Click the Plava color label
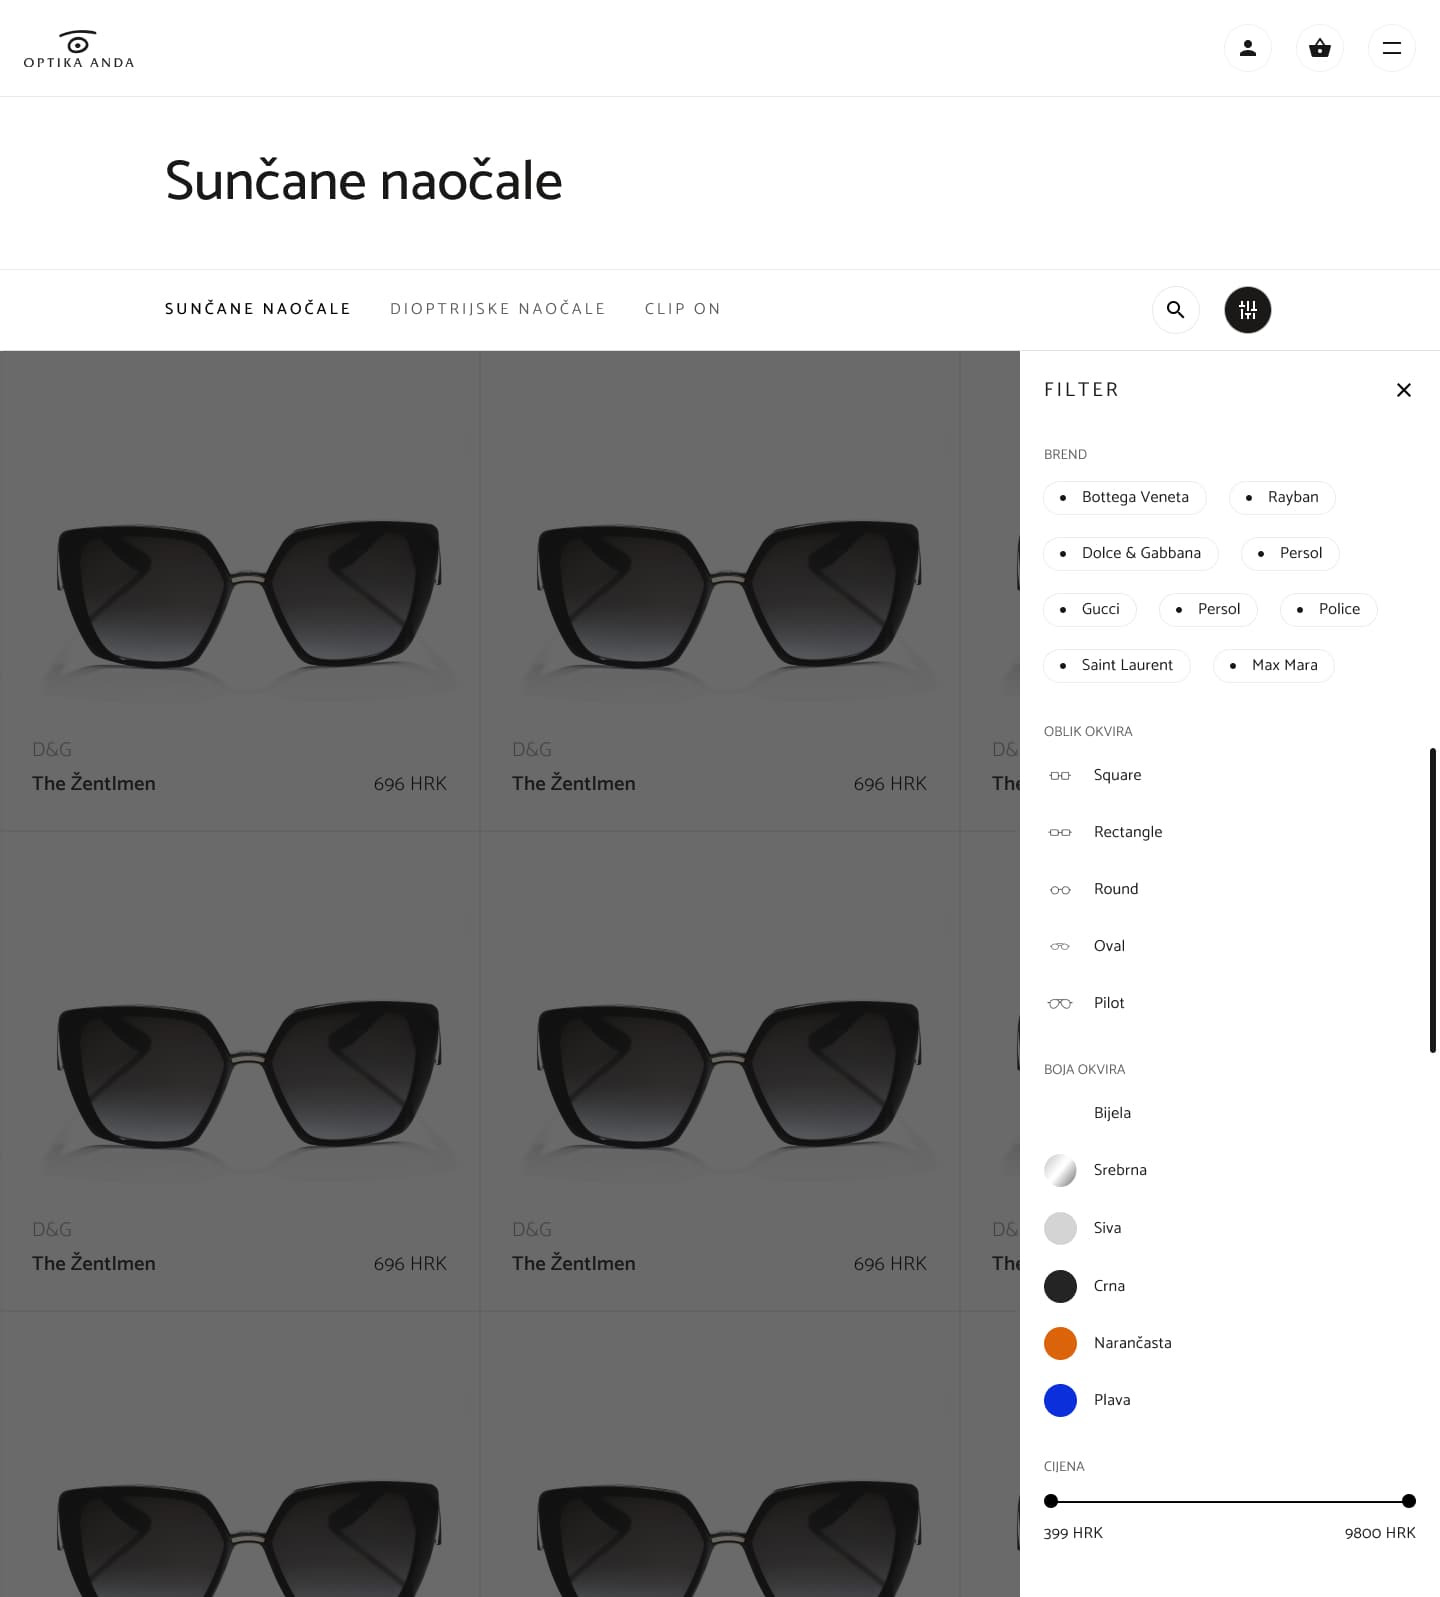The height and width of the screenshot is (1597, 1440). pyautogui.click(x=1112, y=1400)
